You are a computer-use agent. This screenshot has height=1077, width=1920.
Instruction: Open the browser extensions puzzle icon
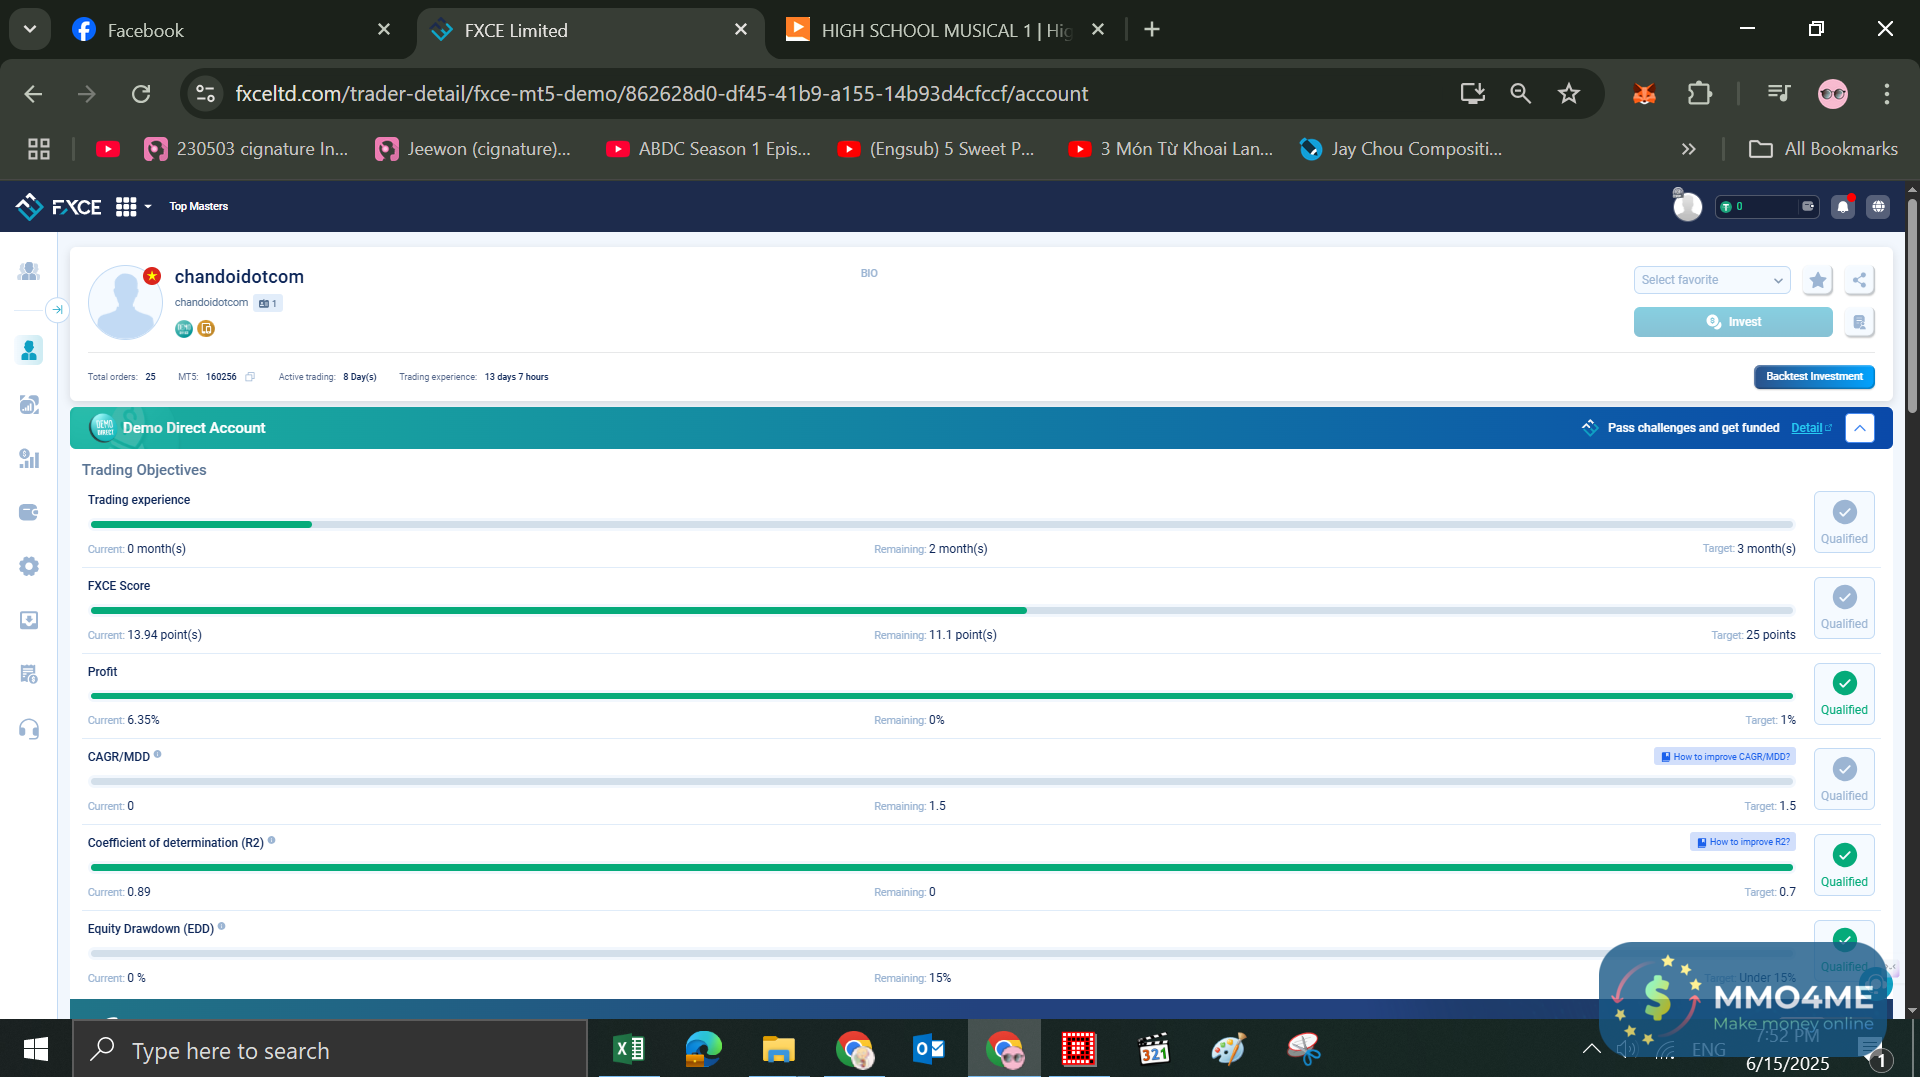pos(1699,94)
